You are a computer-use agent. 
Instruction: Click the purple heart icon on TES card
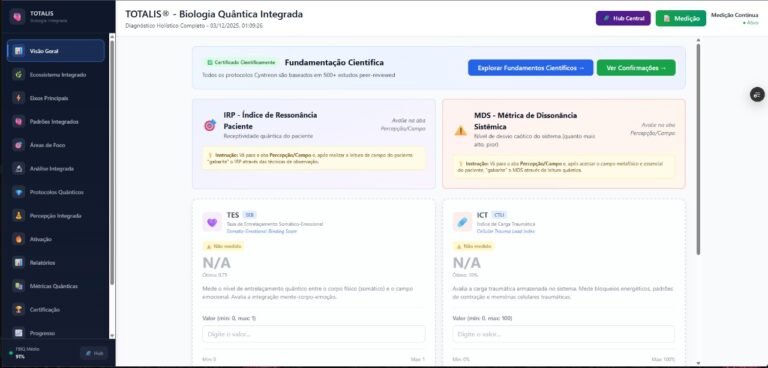tap(212, 222)
